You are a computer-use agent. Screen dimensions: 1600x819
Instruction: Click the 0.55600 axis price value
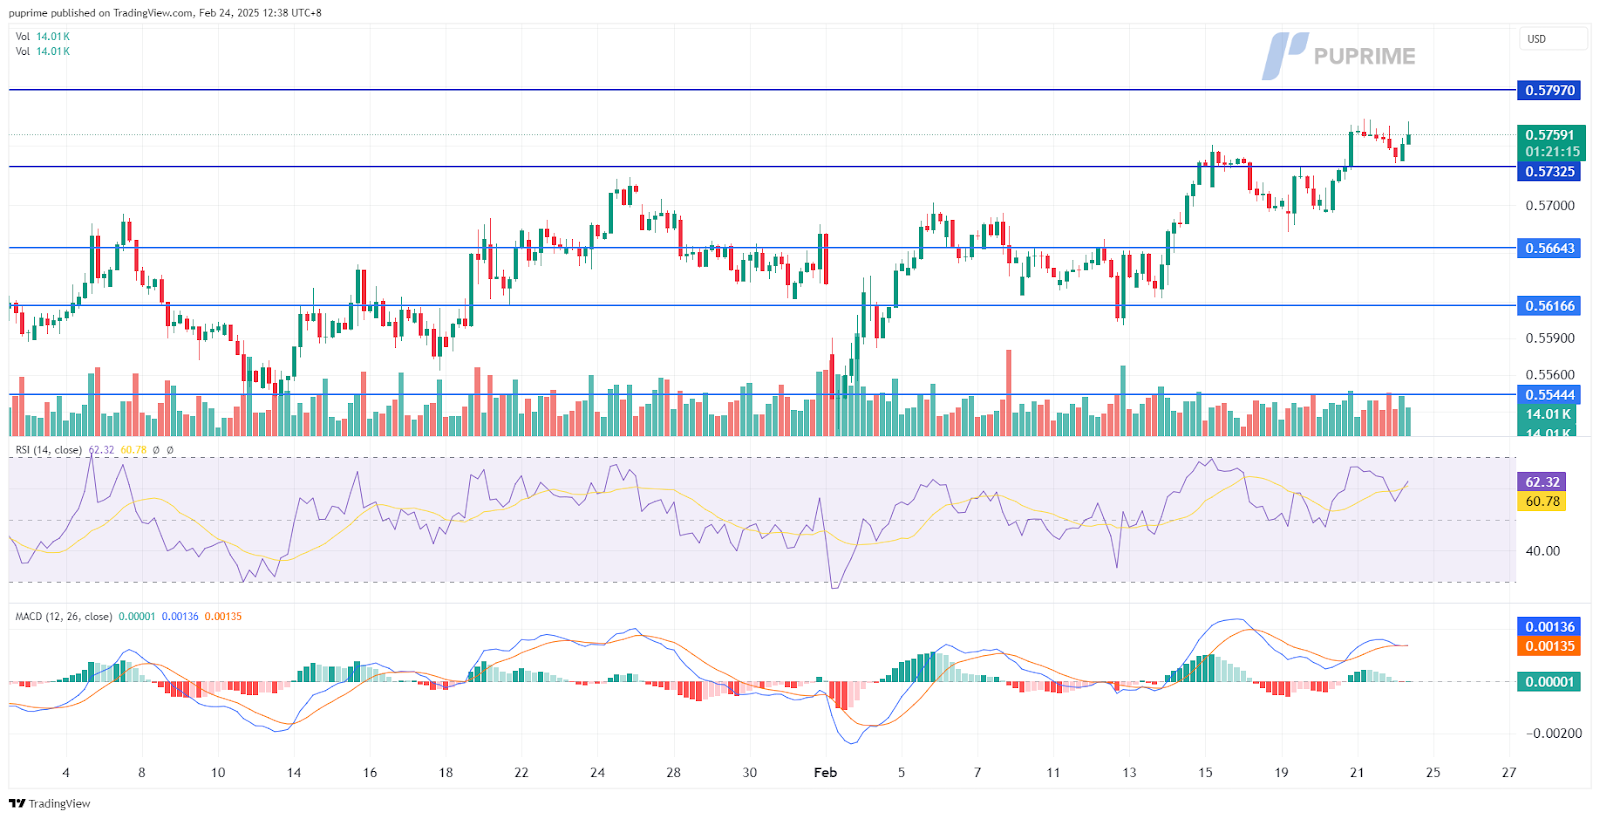pyautogui.click(x=1550, y=375)
